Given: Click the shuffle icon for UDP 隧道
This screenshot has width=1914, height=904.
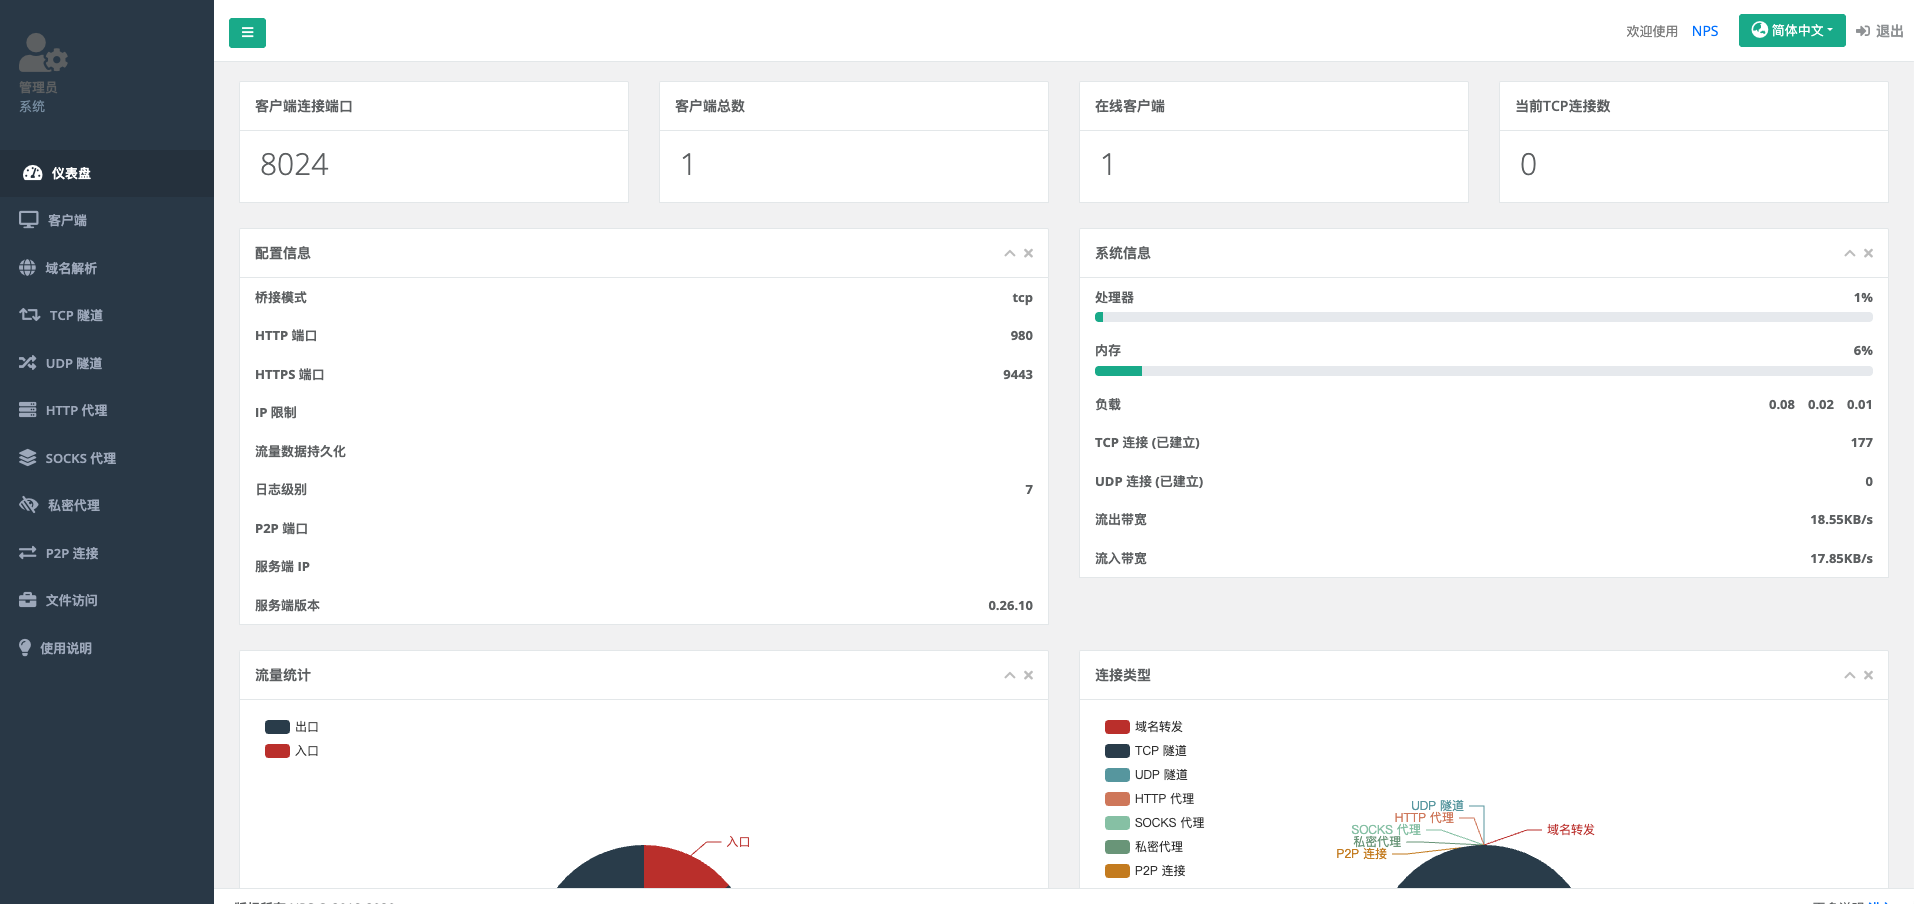Looking at the screenshot, I should 27,363.
